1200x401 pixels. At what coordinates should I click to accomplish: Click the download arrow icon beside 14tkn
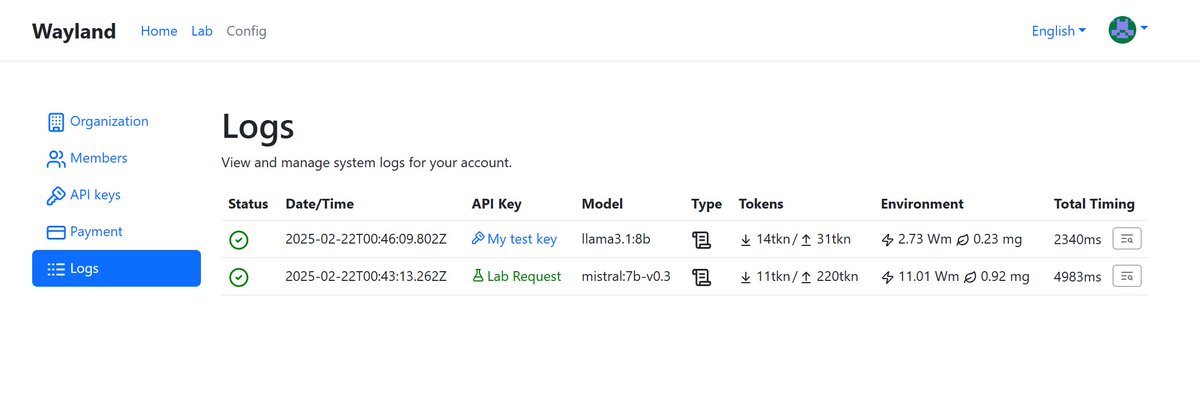(745, 240)
